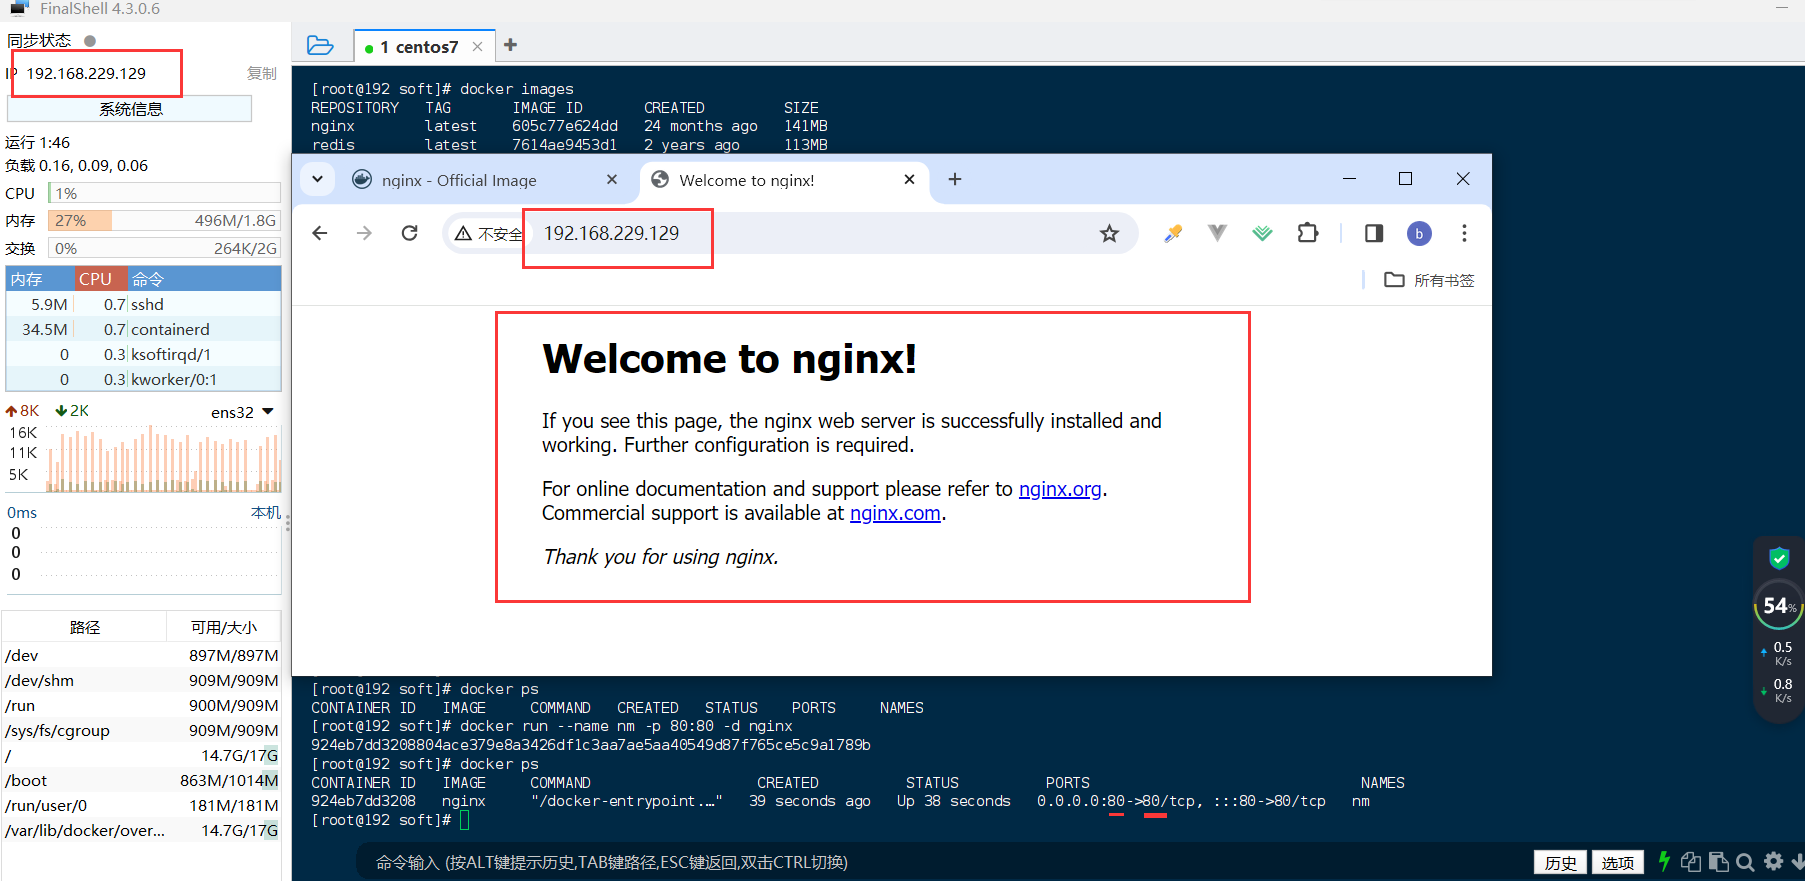The image size is (1805, 881).
Task: Open a new Chrome tab
Action: (955, 179)
